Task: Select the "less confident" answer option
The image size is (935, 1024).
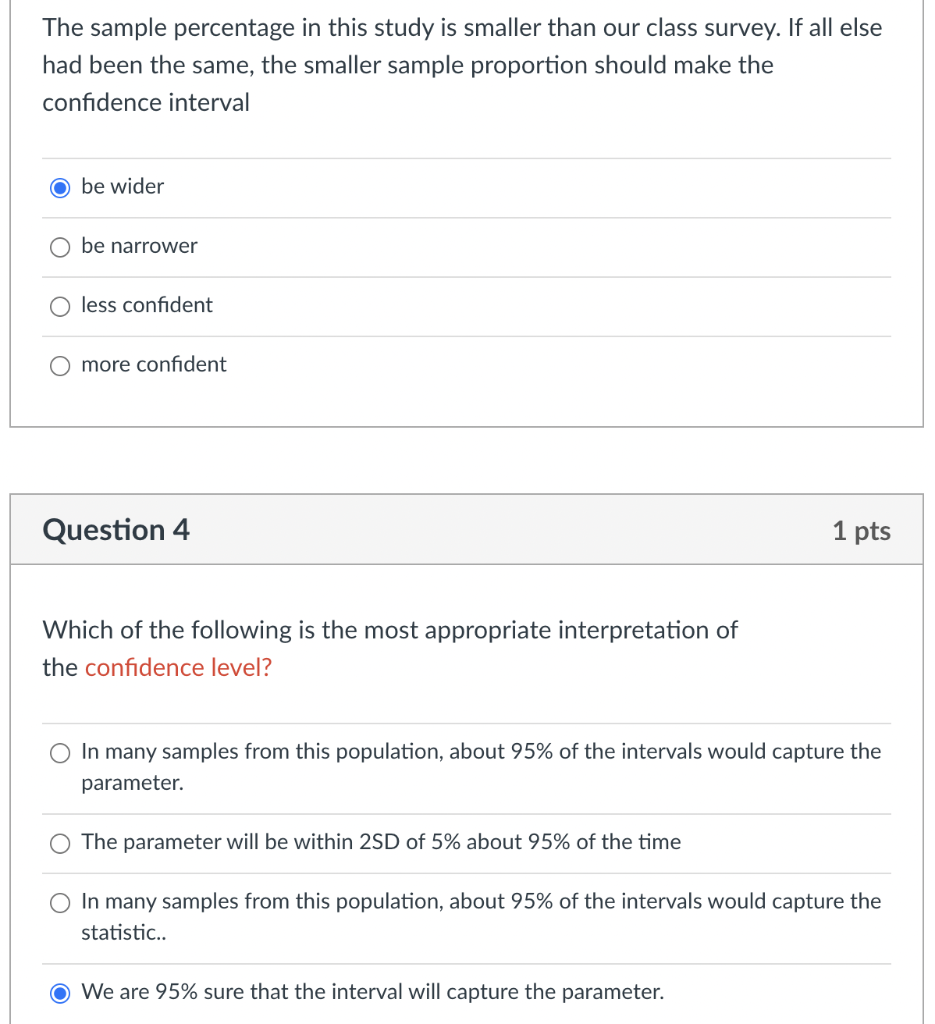Action: click(60, 306)
